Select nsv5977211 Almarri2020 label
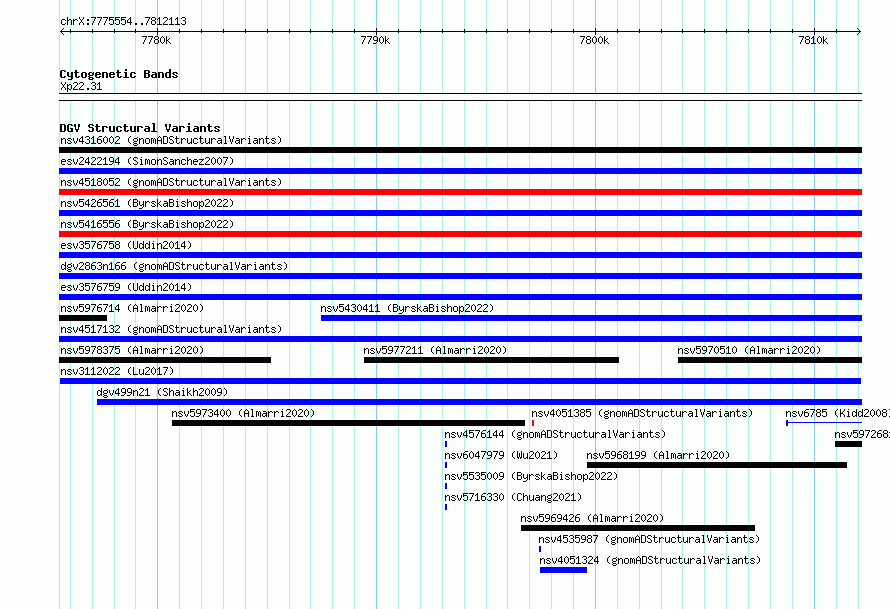Viewport: 890px width, 609px height. pos(435,350)
